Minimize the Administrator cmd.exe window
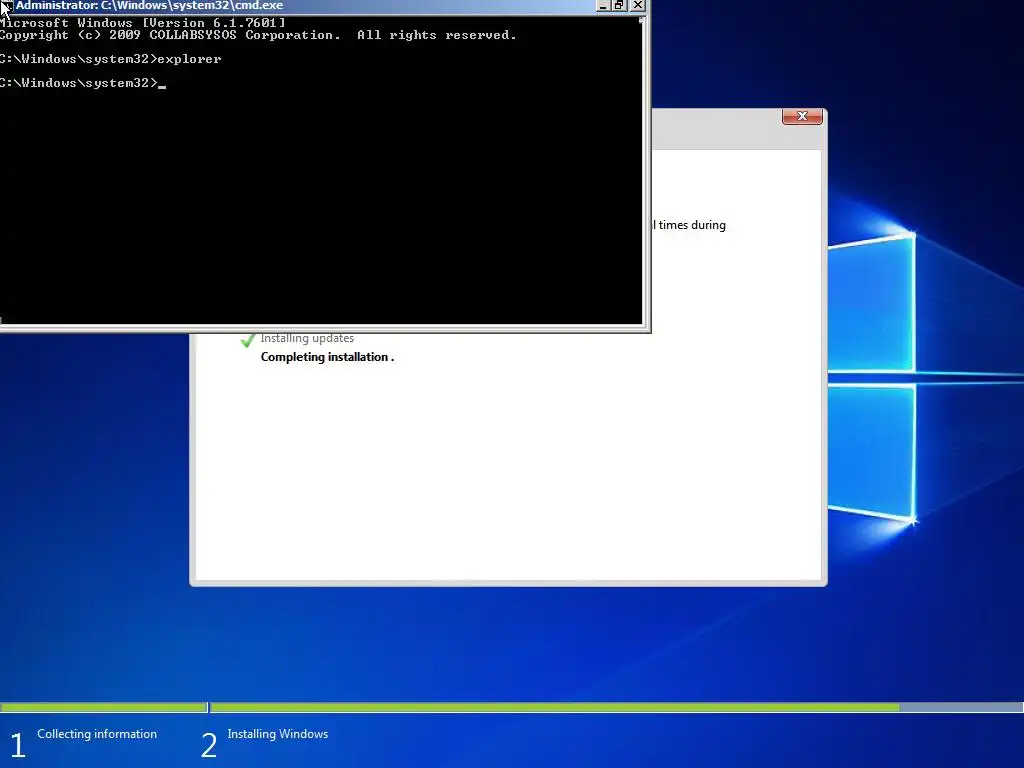This screenshot has height=768, width=1024. point(603,5)
